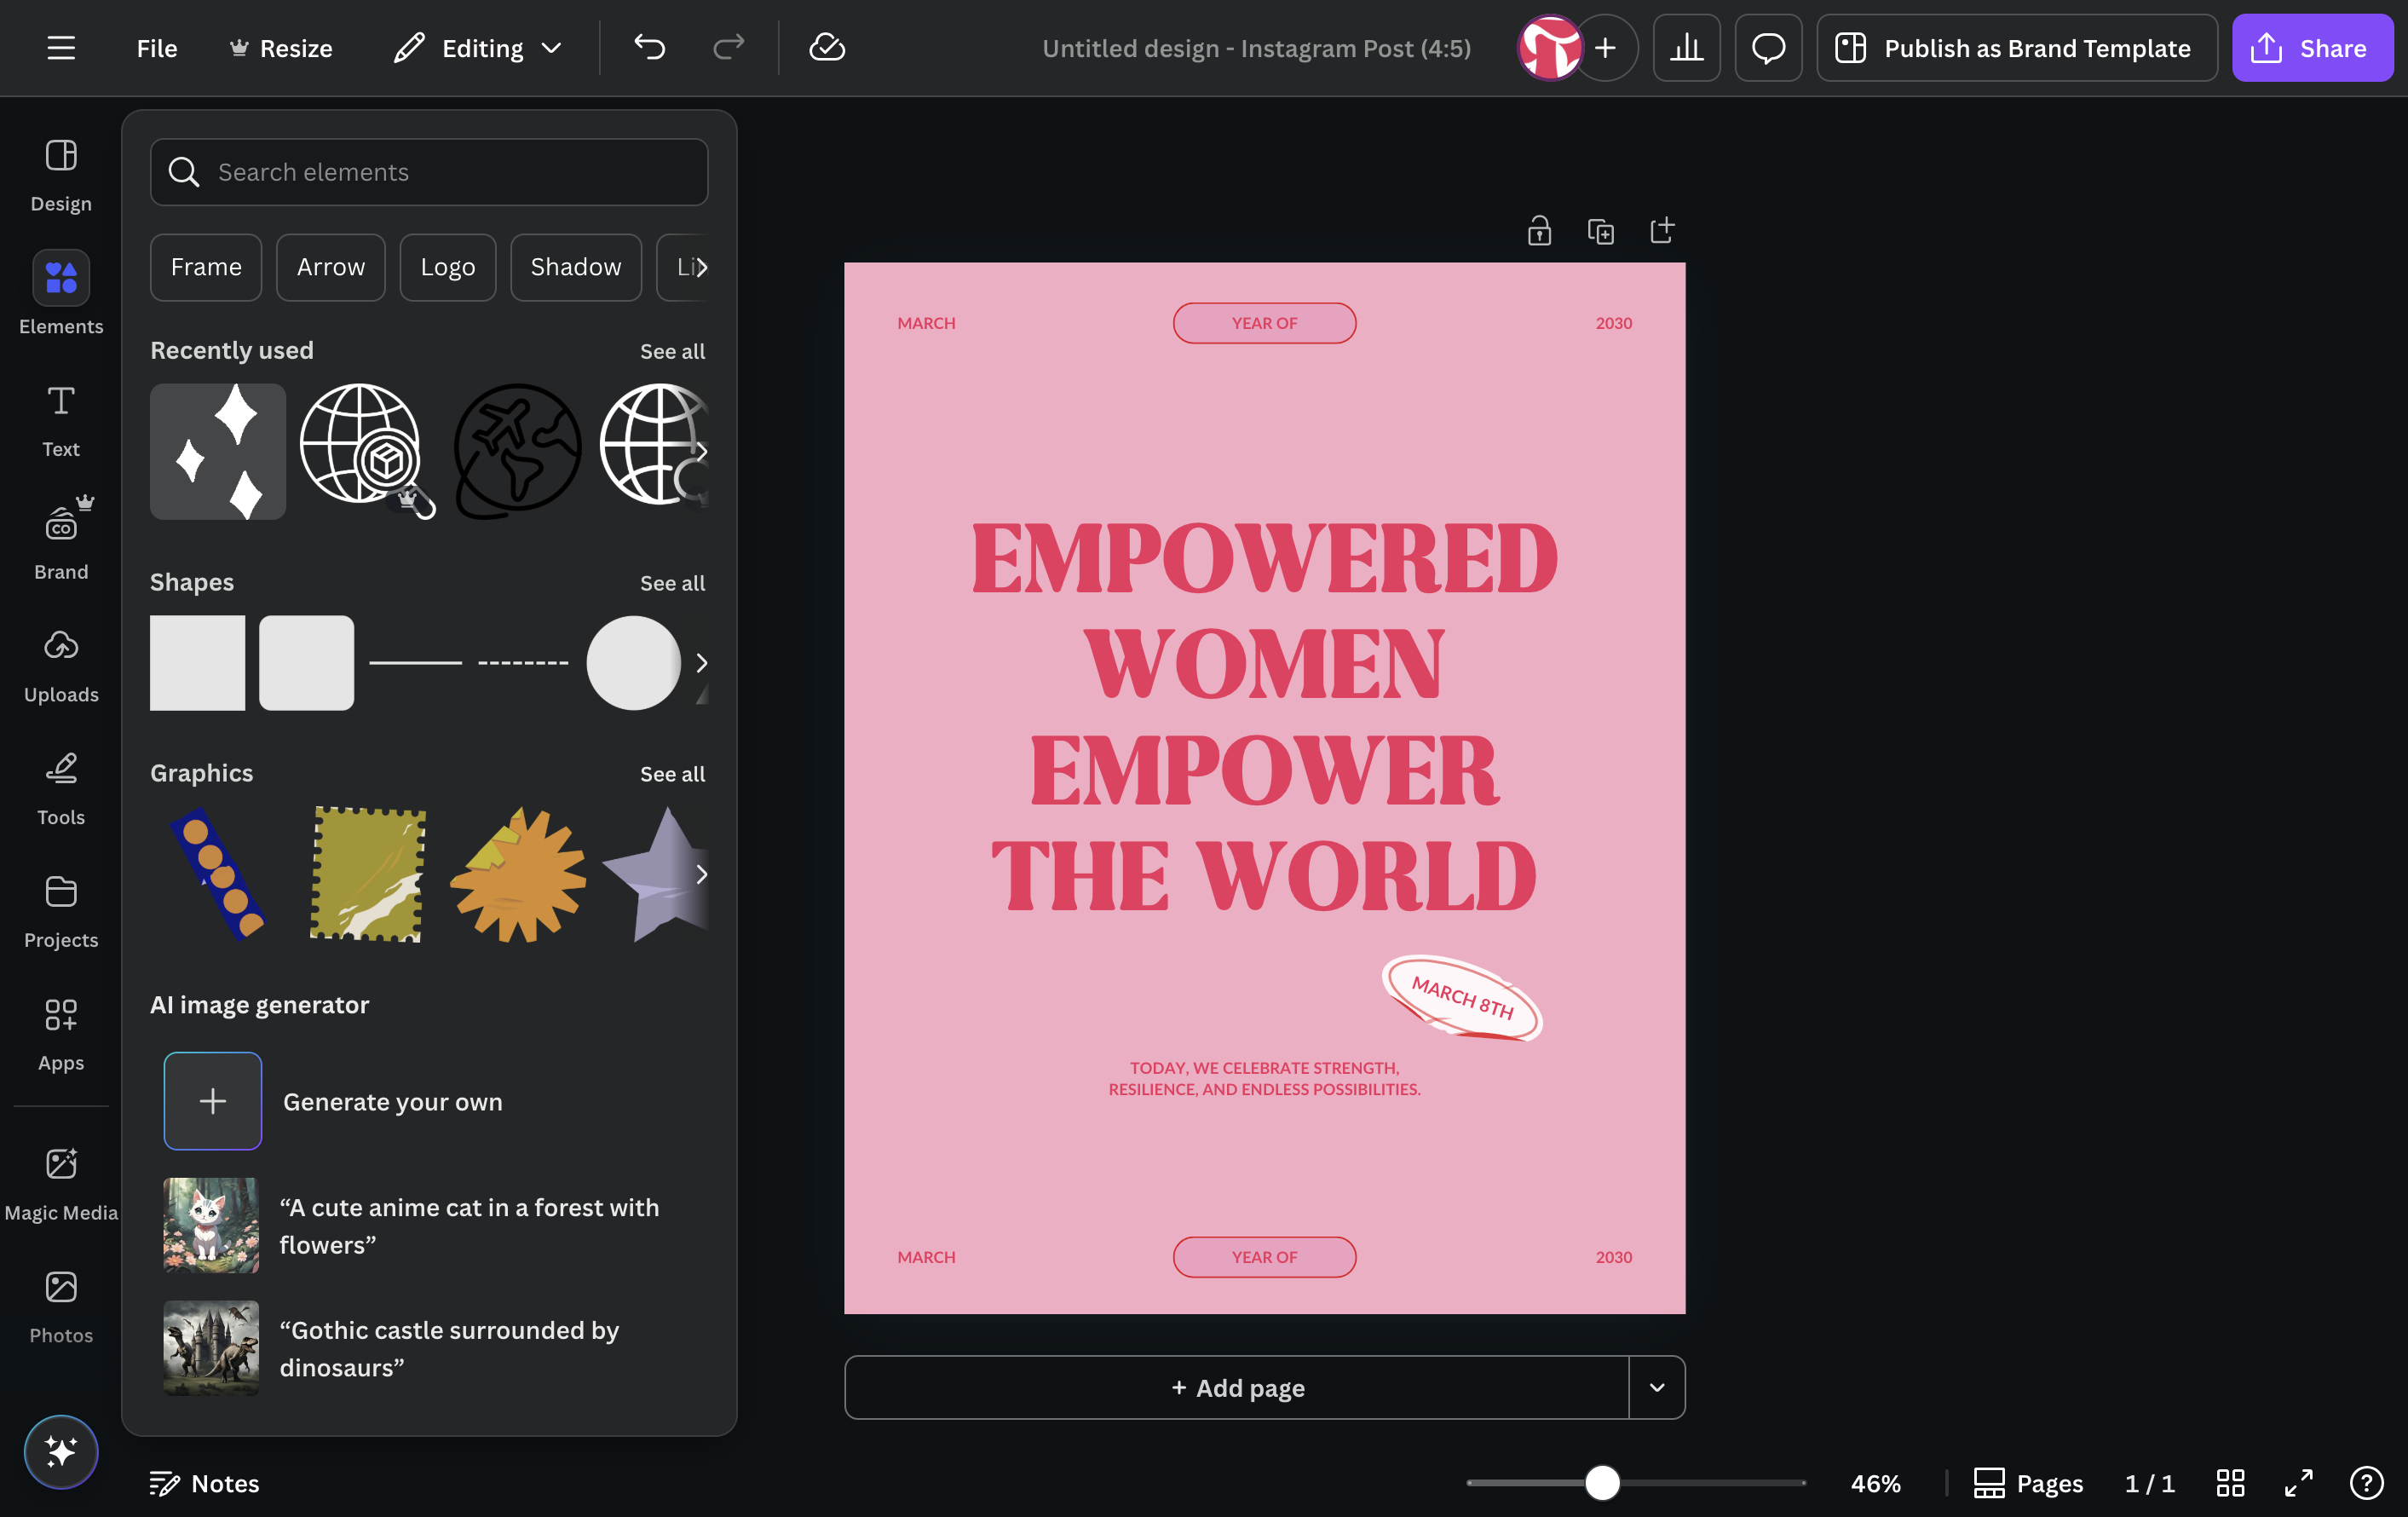Open the help question mark
Viewport: 2408px width, 1517px height.
2366,1483
